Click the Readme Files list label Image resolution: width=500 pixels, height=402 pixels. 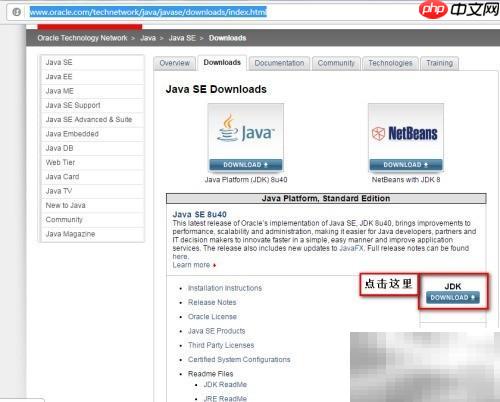tap(210, 374)
